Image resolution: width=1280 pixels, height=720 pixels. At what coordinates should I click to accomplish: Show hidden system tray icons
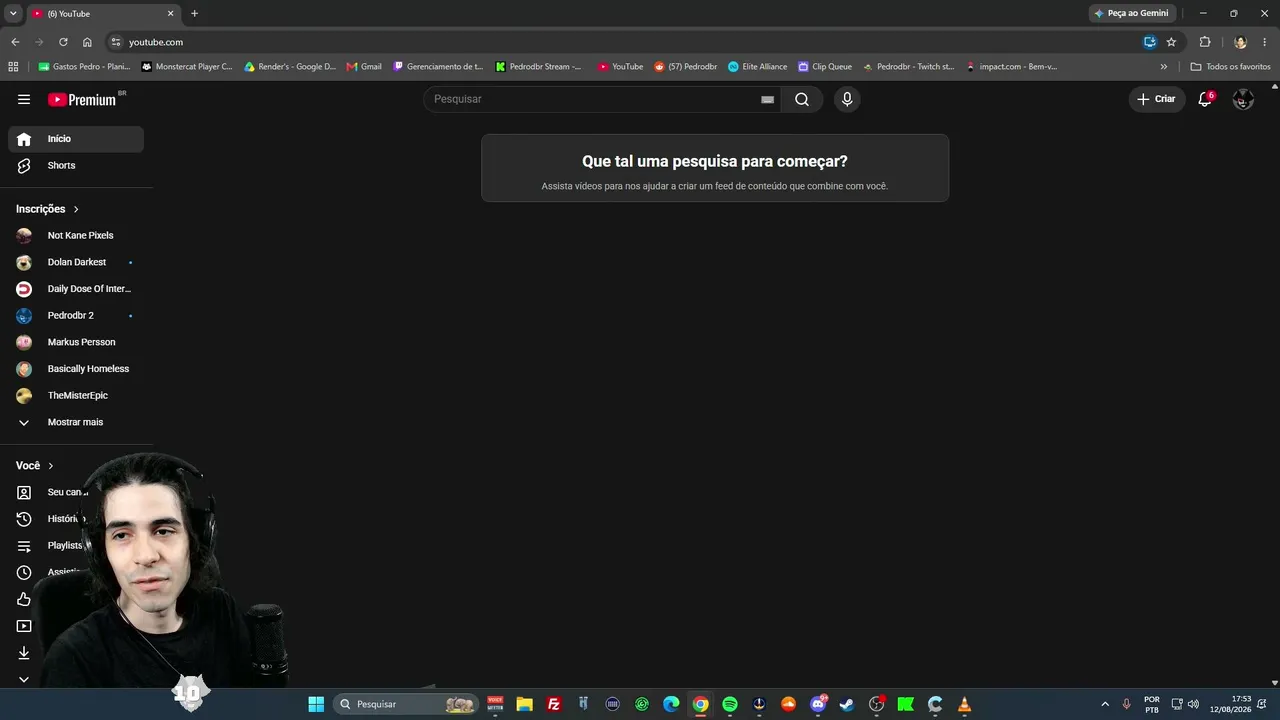[x=1105, y=704]
